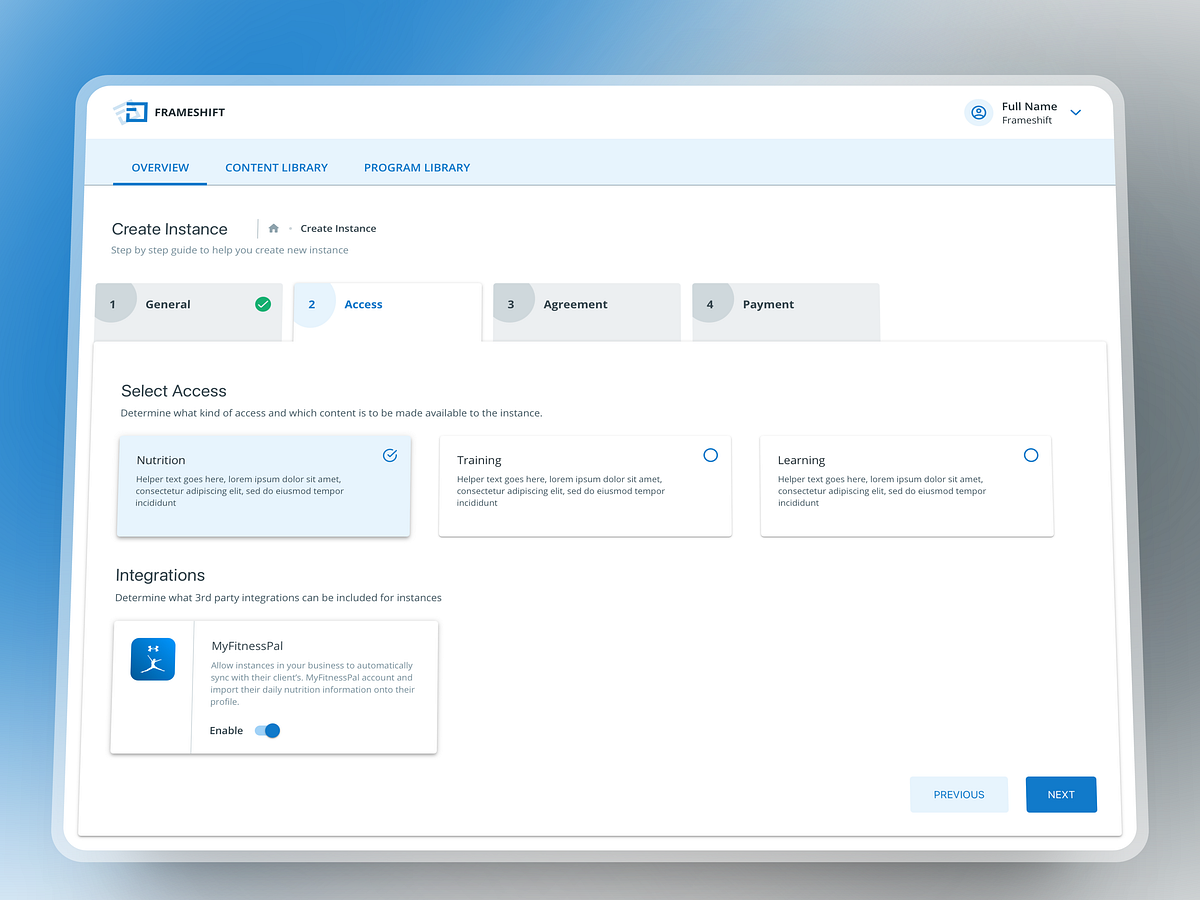The height and width of the screenshot is (900, 1200).
Task: Open the Agreement step
Action: pyautogui.click(x=575, y=304)
